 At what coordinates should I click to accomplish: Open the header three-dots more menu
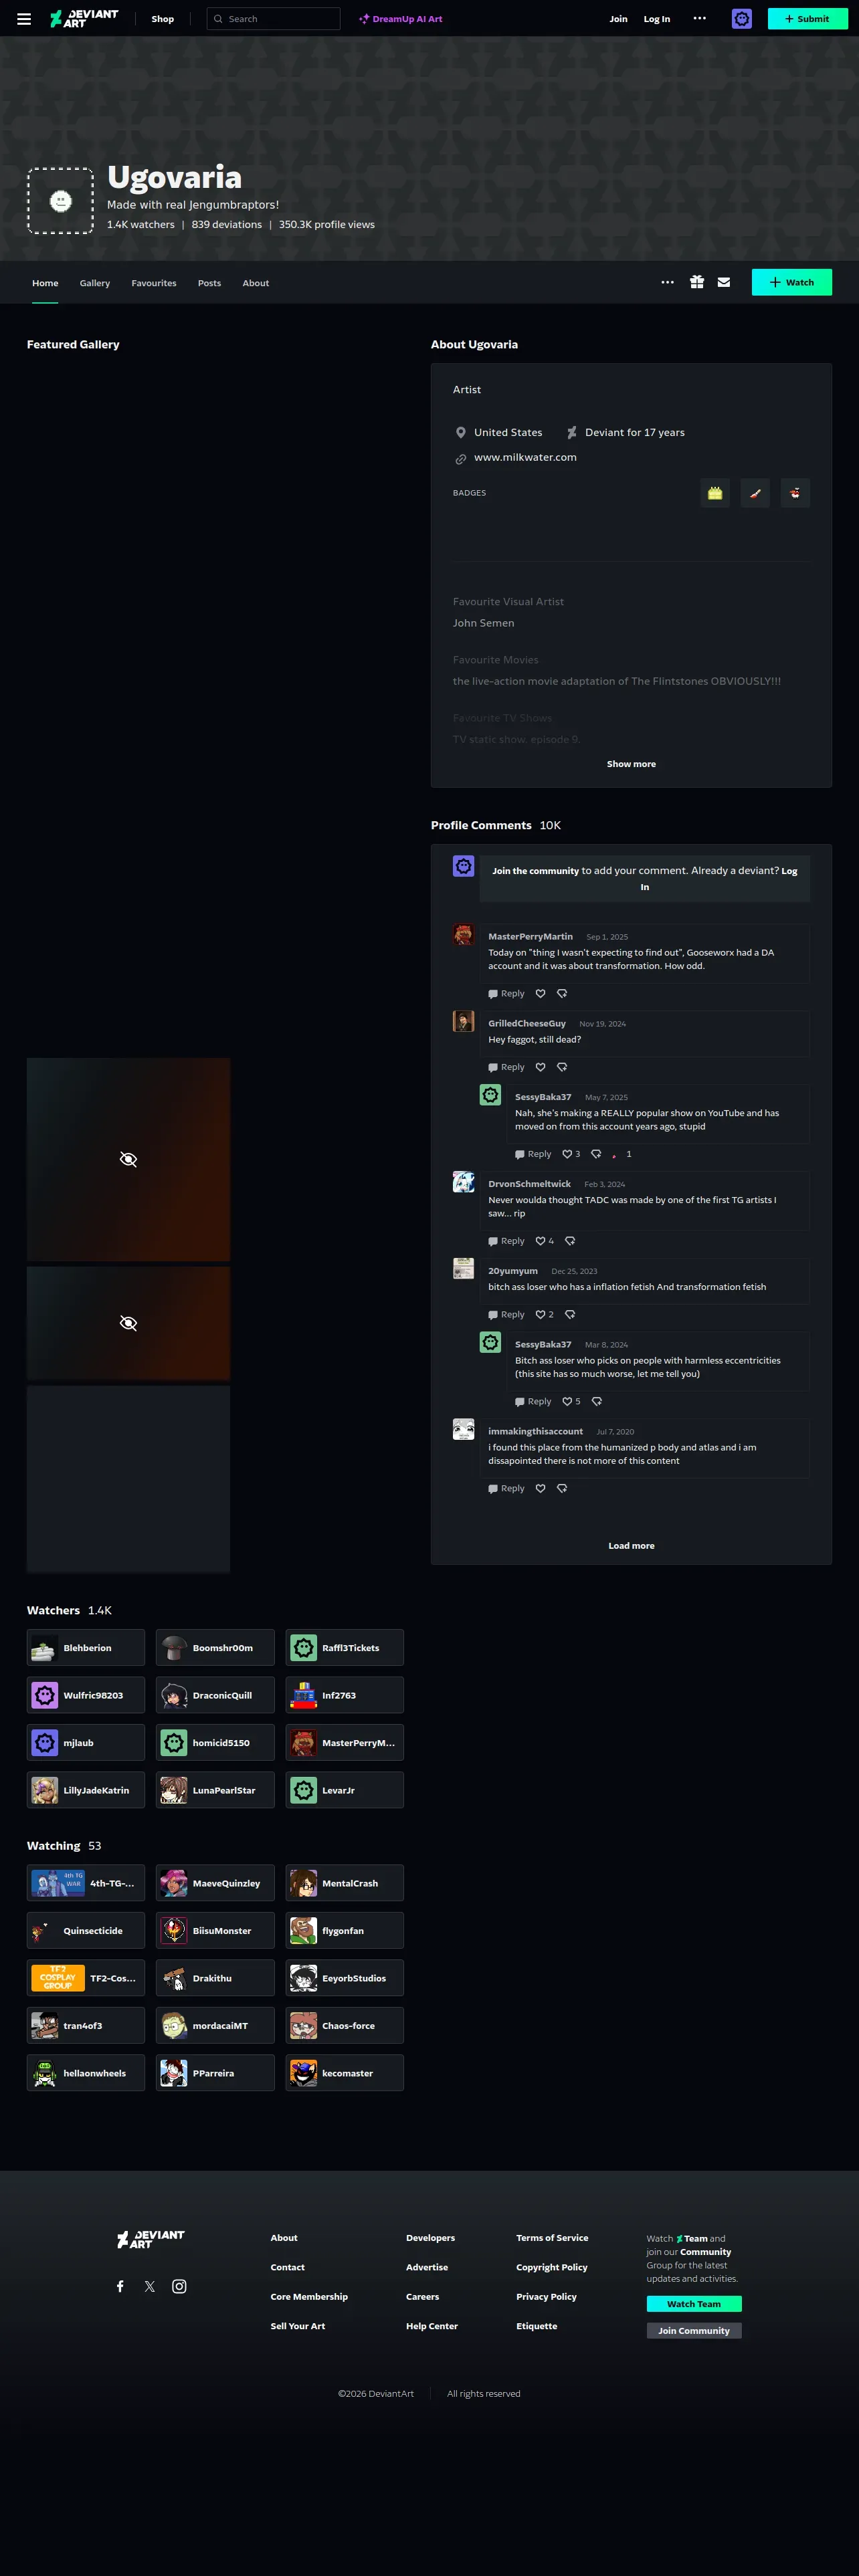click(x=700, y=19)
